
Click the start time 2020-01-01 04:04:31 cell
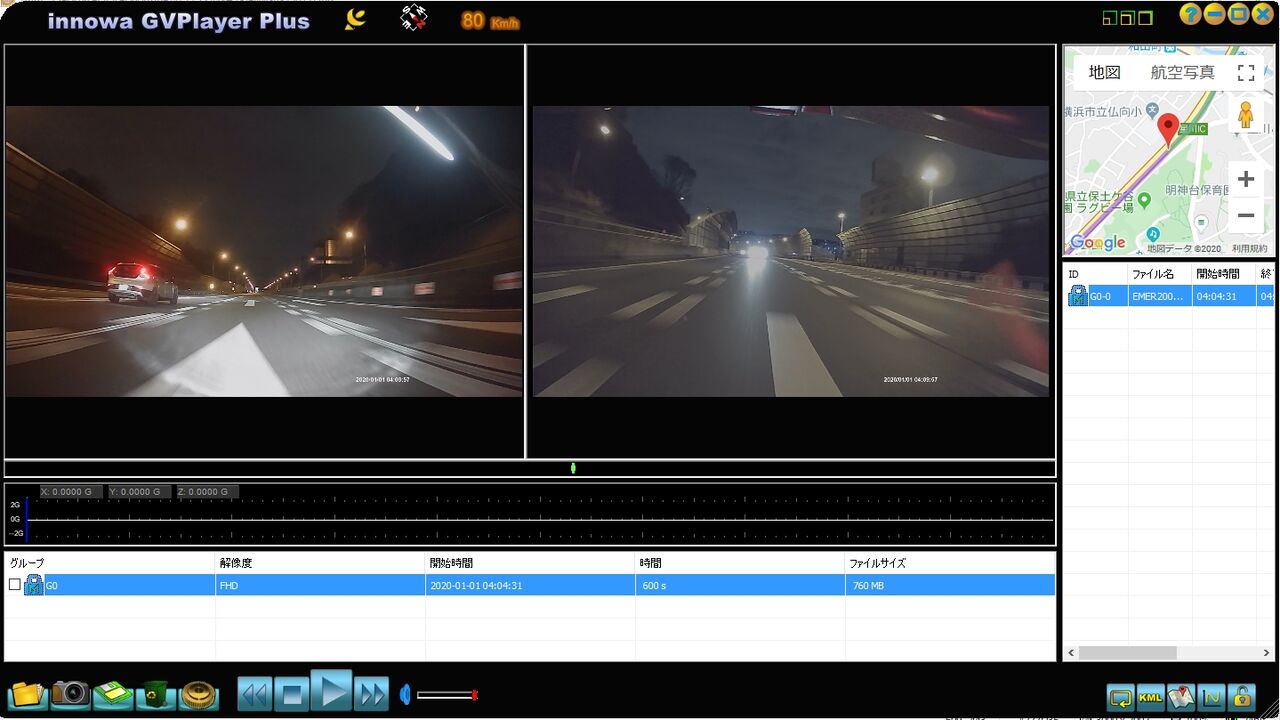tap(531, 585)
